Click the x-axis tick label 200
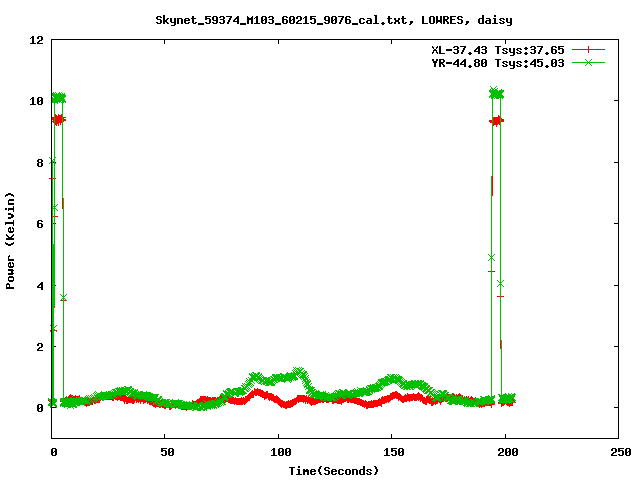 [508, 452]
